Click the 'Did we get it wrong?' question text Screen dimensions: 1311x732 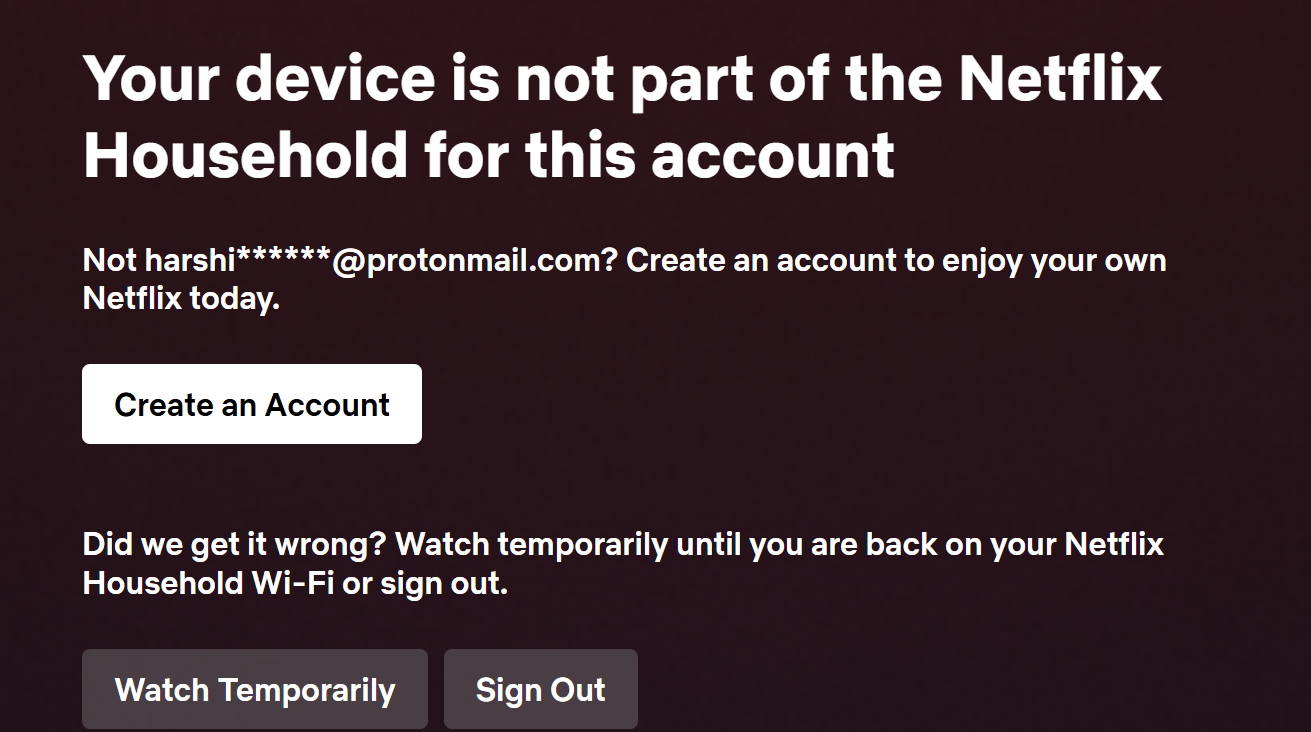point(235,546)
